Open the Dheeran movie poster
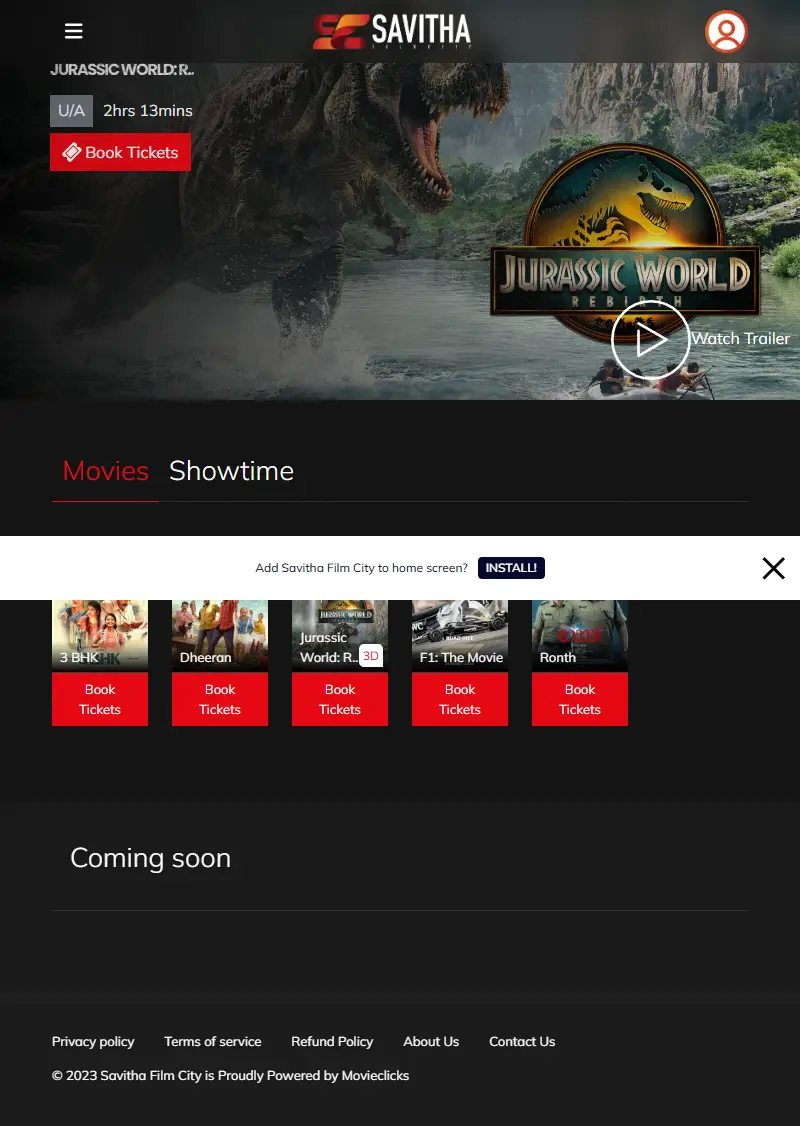 click(220, 635)
